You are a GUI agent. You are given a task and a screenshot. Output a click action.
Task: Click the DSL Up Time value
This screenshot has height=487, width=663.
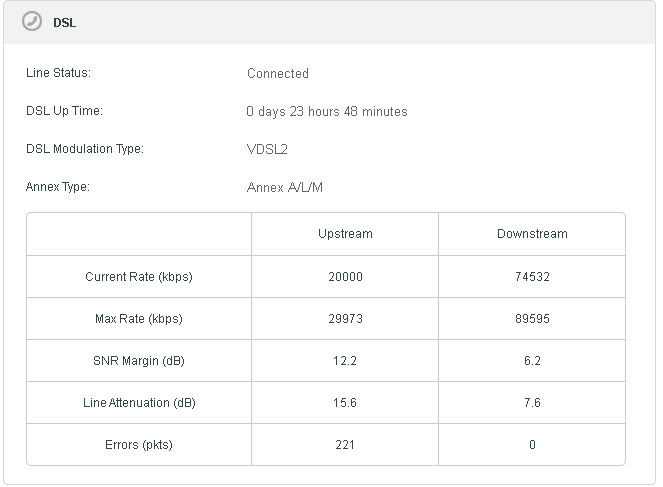326,111
